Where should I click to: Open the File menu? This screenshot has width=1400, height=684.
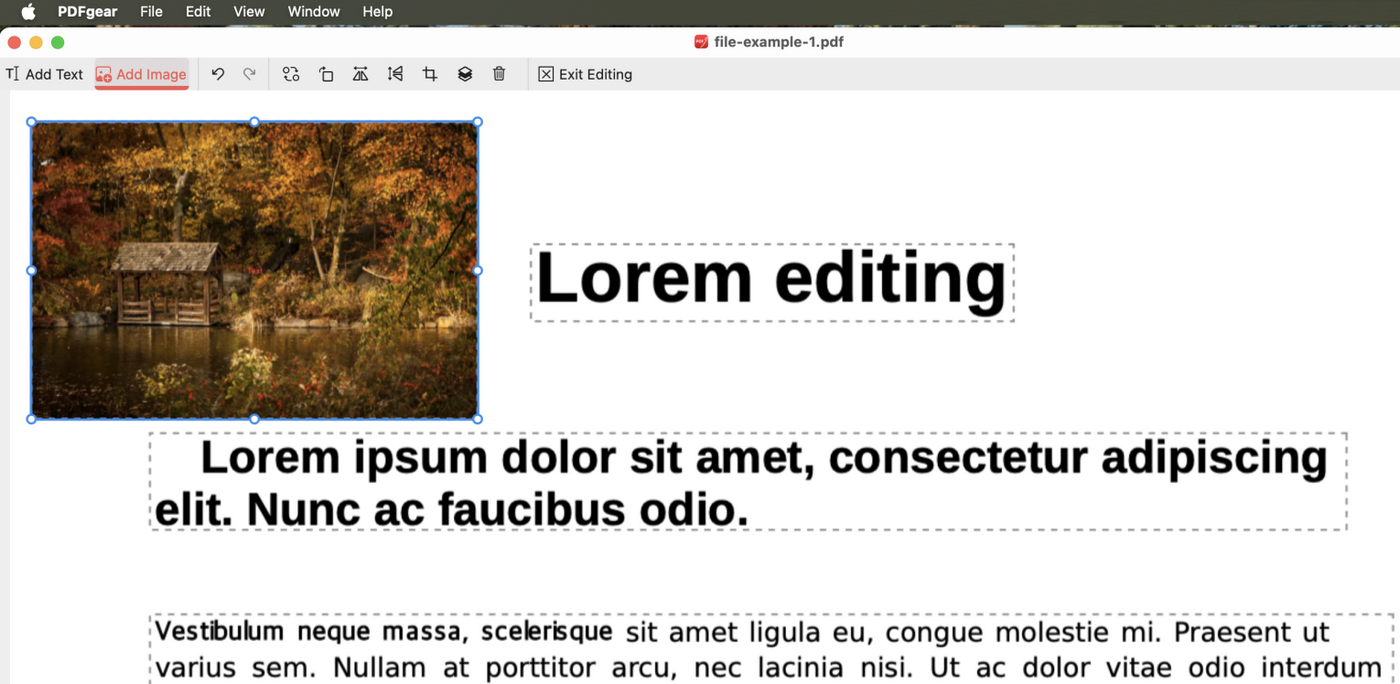point(151,12)
